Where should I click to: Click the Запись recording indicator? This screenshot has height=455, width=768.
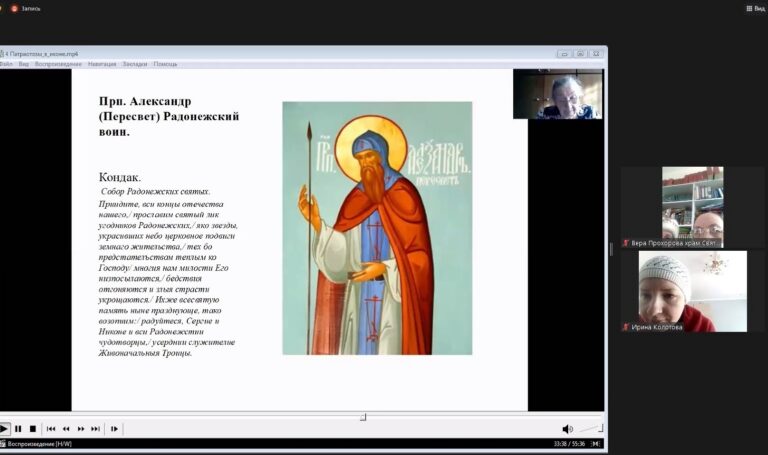pos(26,9)
